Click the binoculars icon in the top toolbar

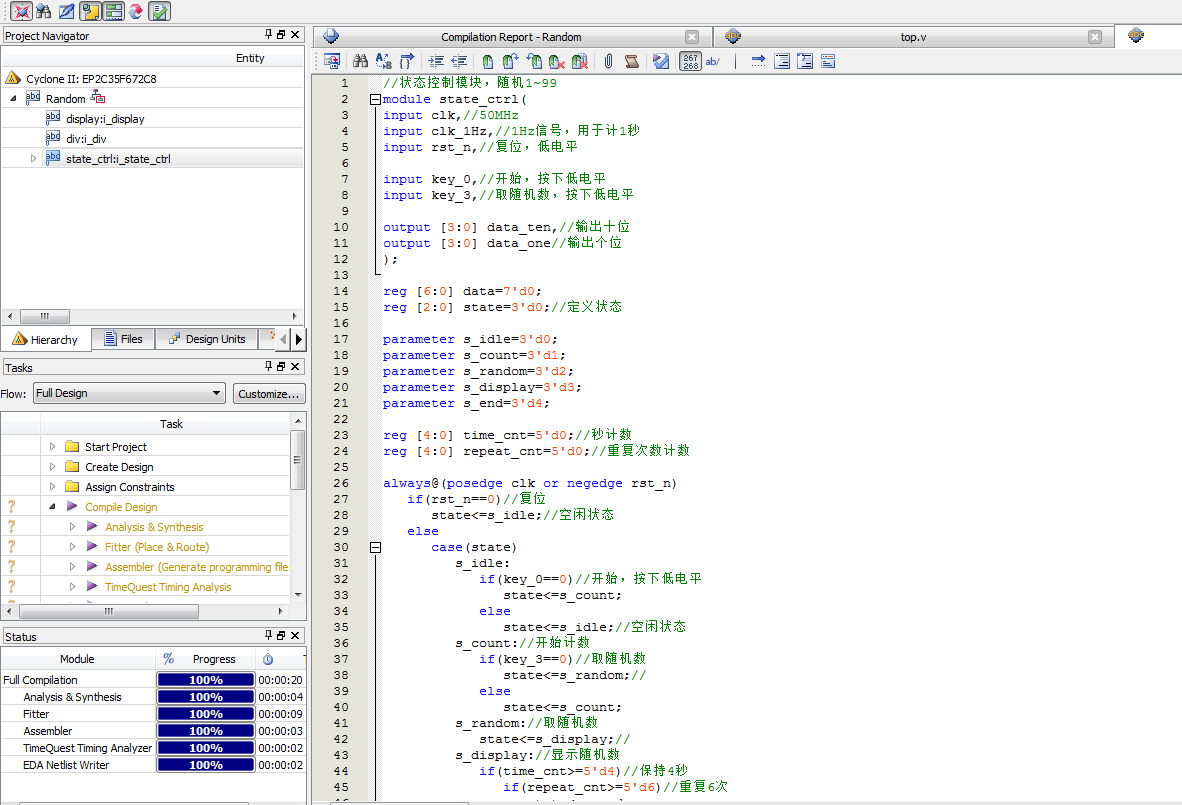pos(43,12)
